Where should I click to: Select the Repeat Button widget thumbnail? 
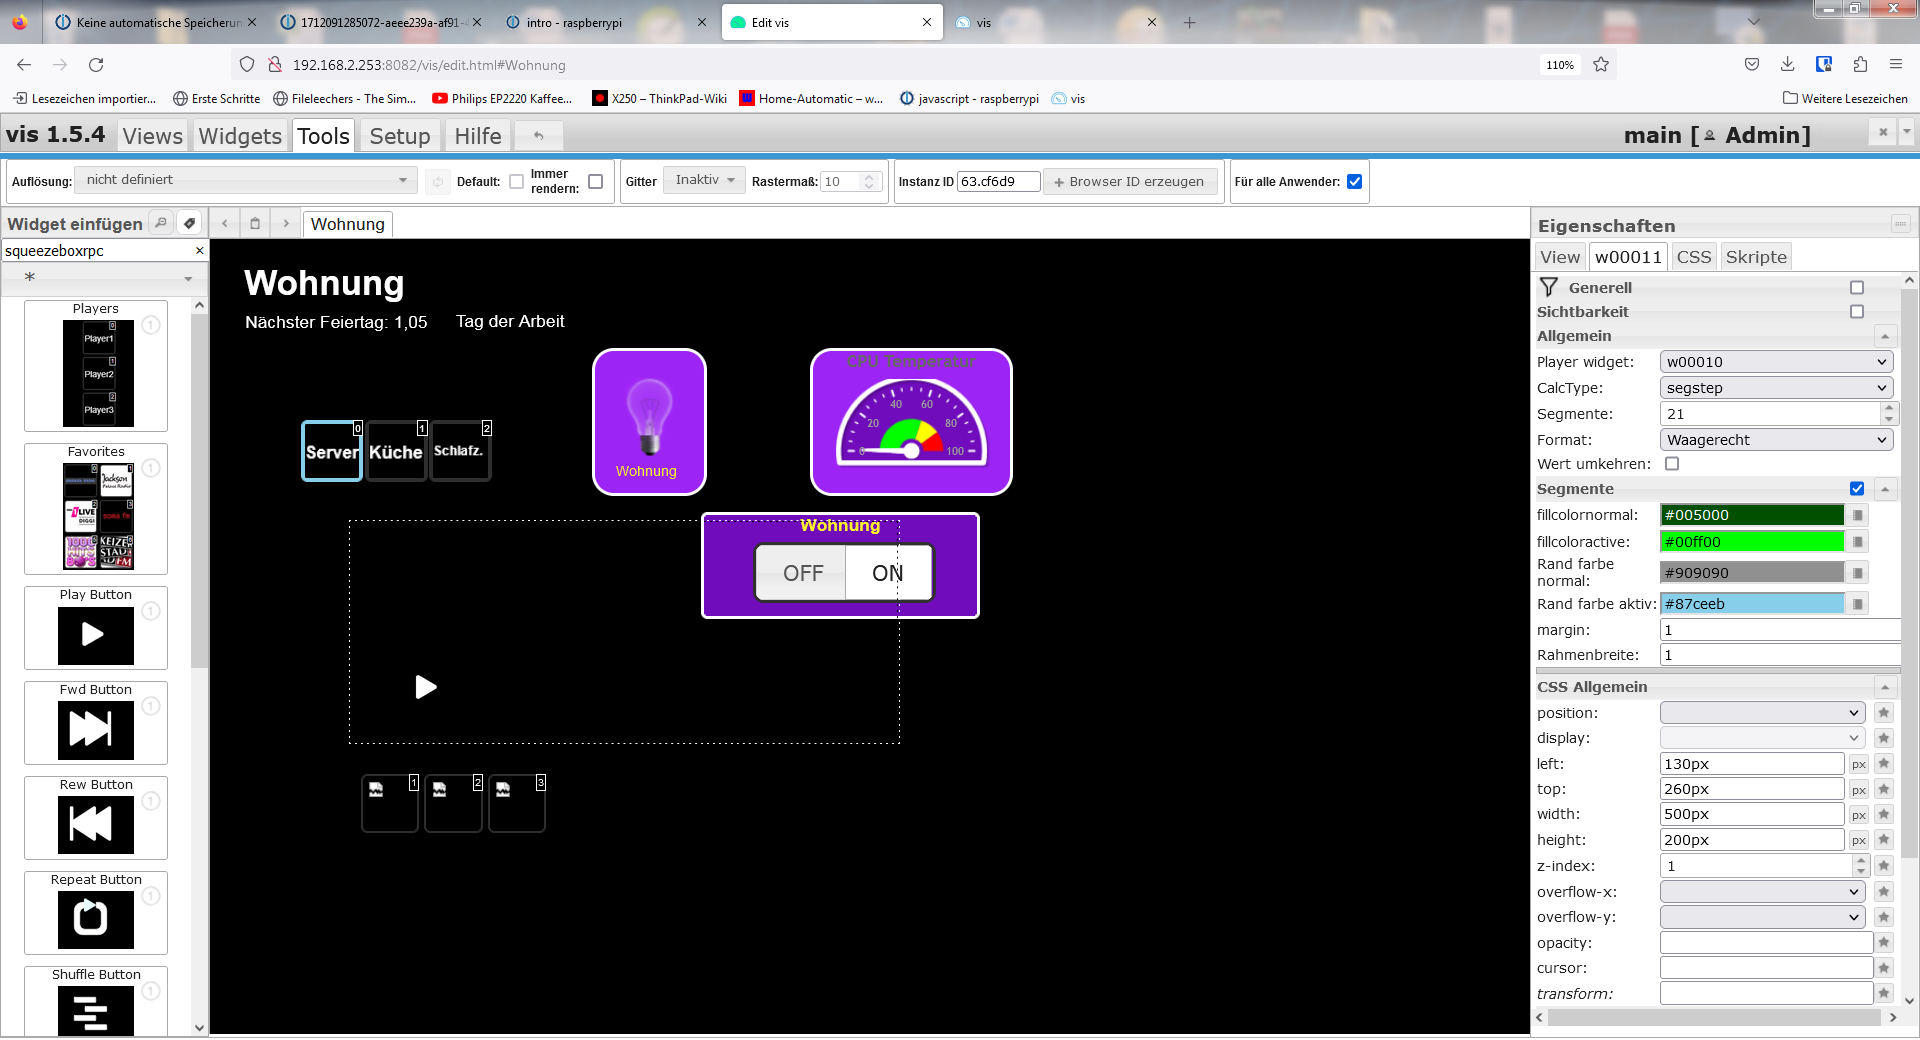coord(96,919)
